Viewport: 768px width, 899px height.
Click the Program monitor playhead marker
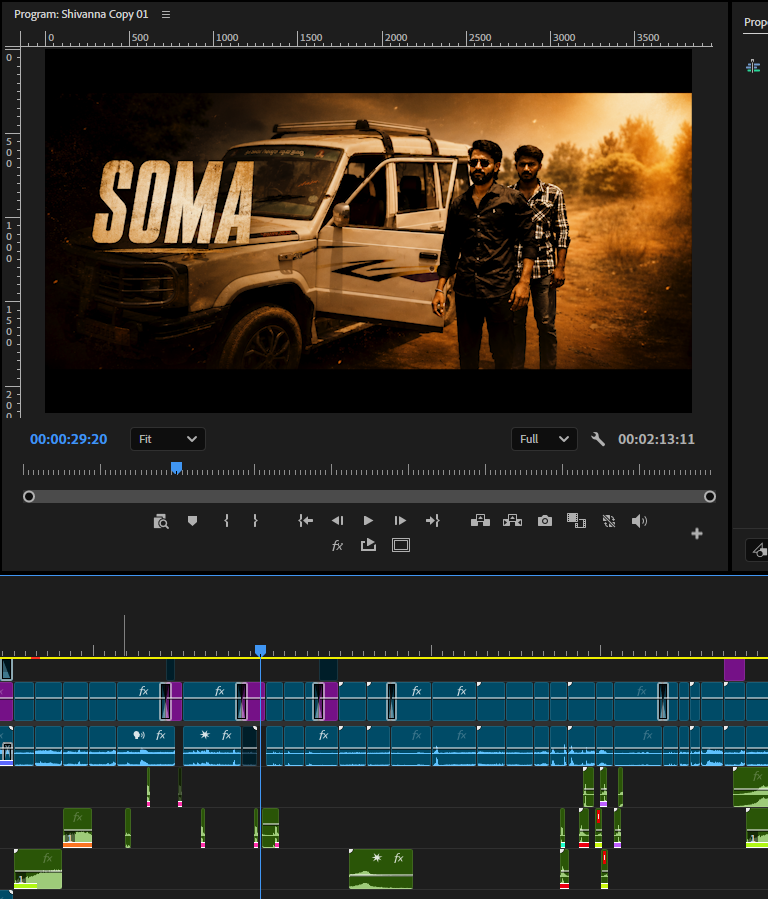pyautogui.click(x=177, y=468)
